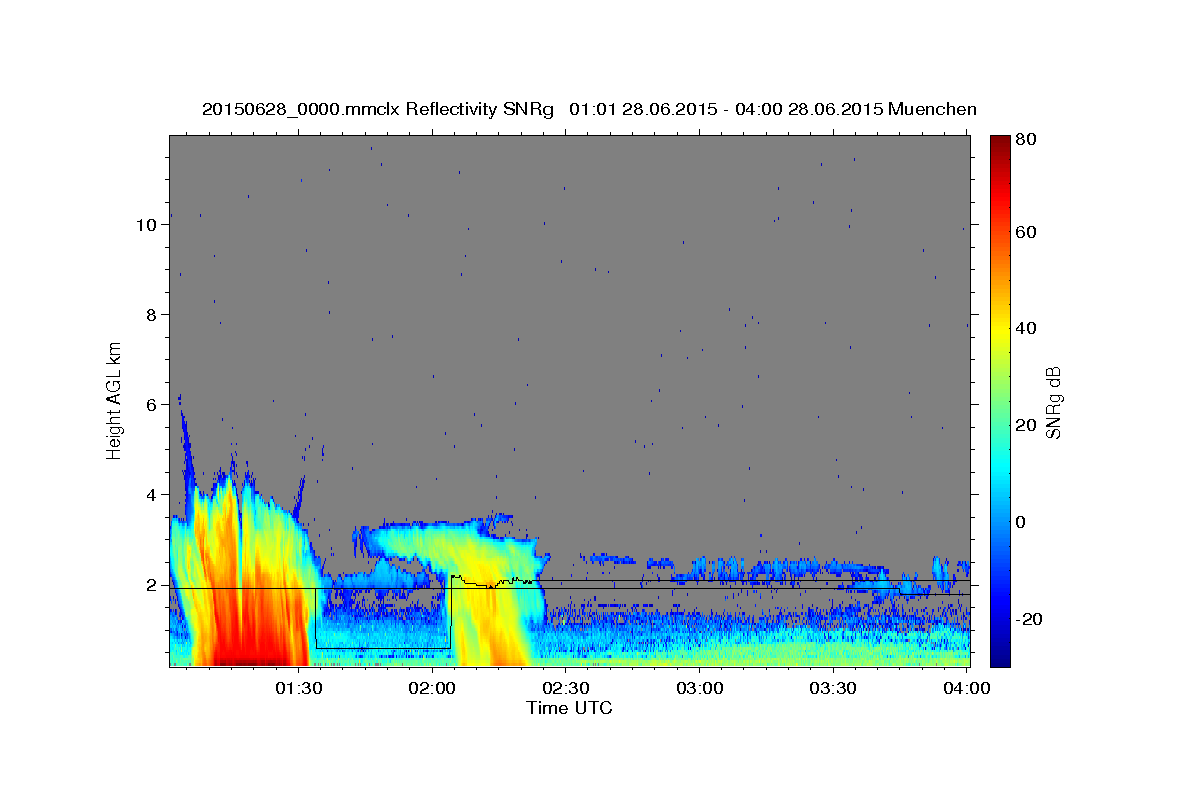Screen dimensions: 1200x800
Task: Click the 04:00 time tick label
Action: 965,688
